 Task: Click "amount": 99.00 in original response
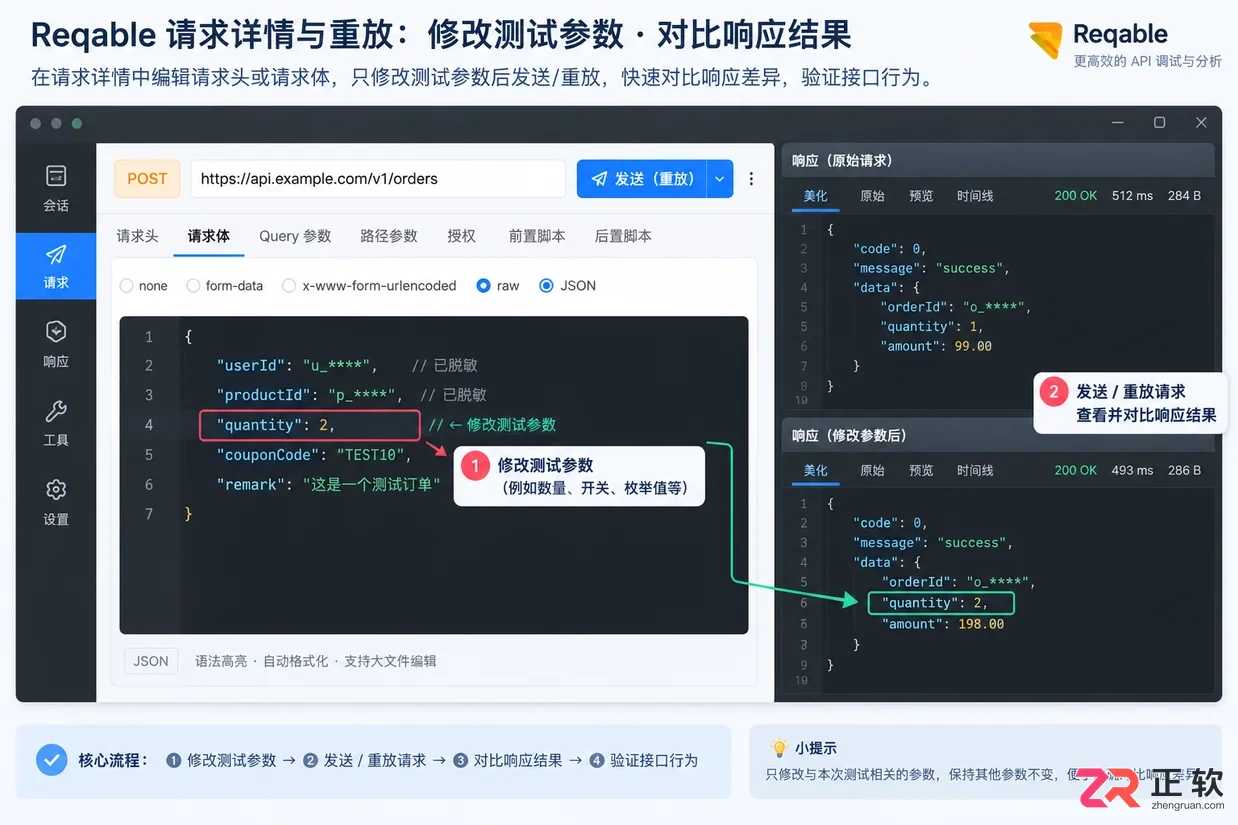(936, 346)
